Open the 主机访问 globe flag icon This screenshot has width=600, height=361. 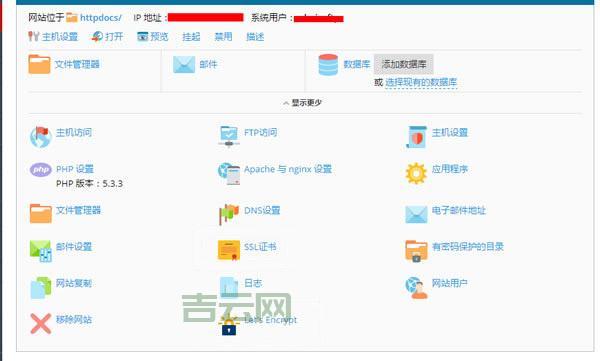(x=41, y=137)
